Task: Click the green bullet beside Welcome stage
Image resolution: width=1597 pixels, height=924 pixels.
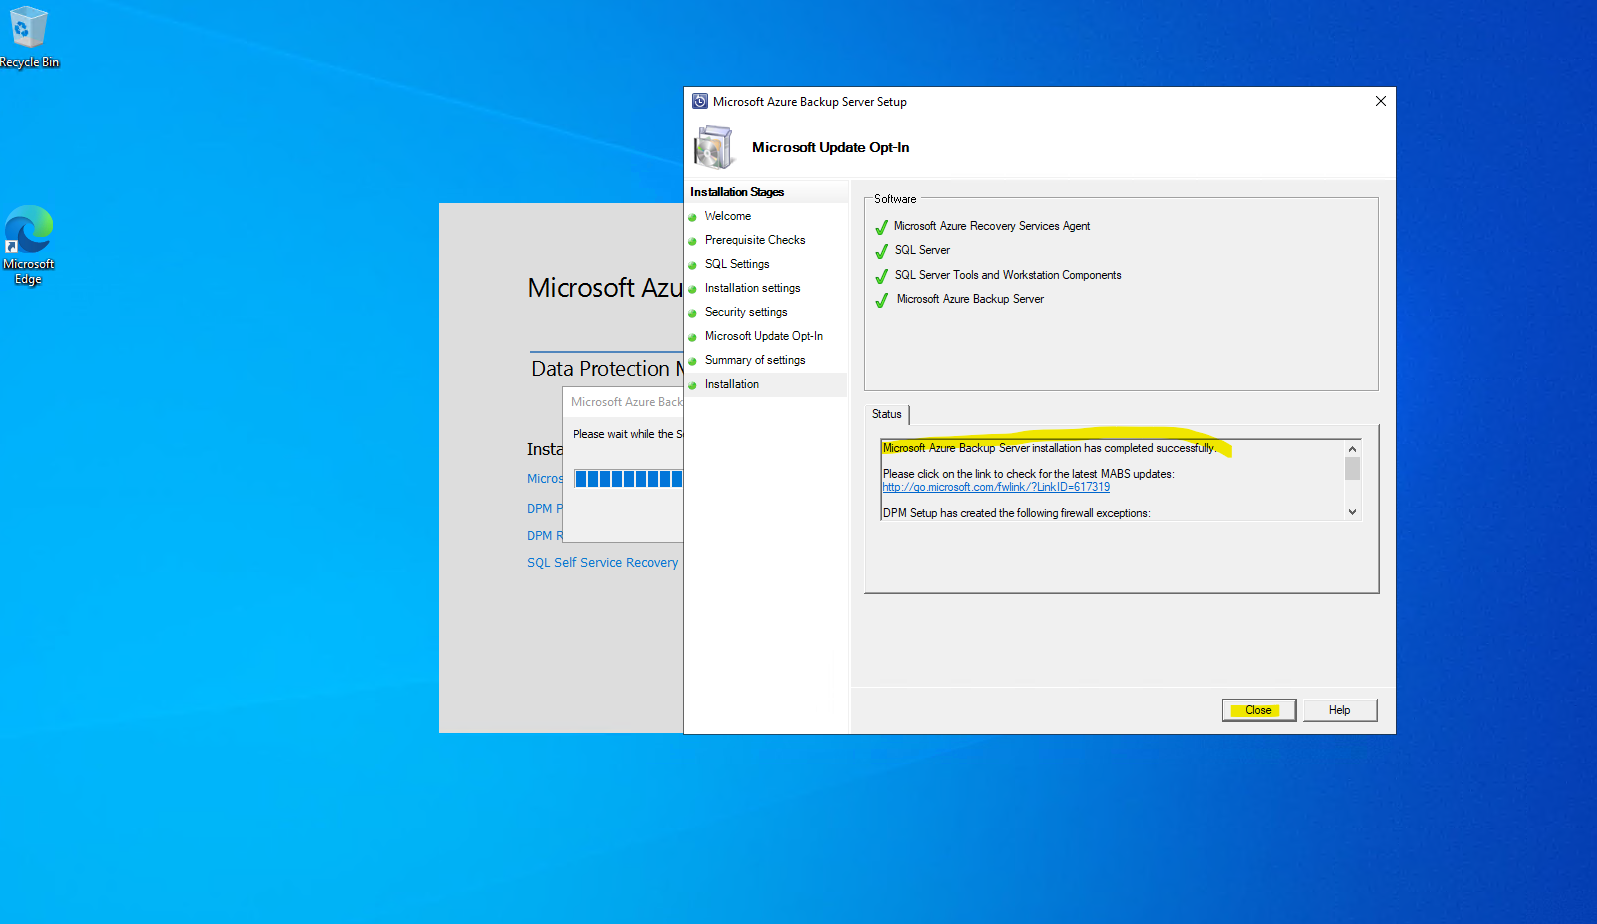Action: coord(692,217)
